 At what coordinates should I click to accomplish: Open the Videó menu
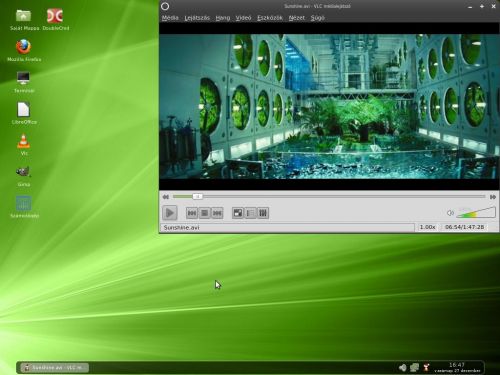pos(243,18)
